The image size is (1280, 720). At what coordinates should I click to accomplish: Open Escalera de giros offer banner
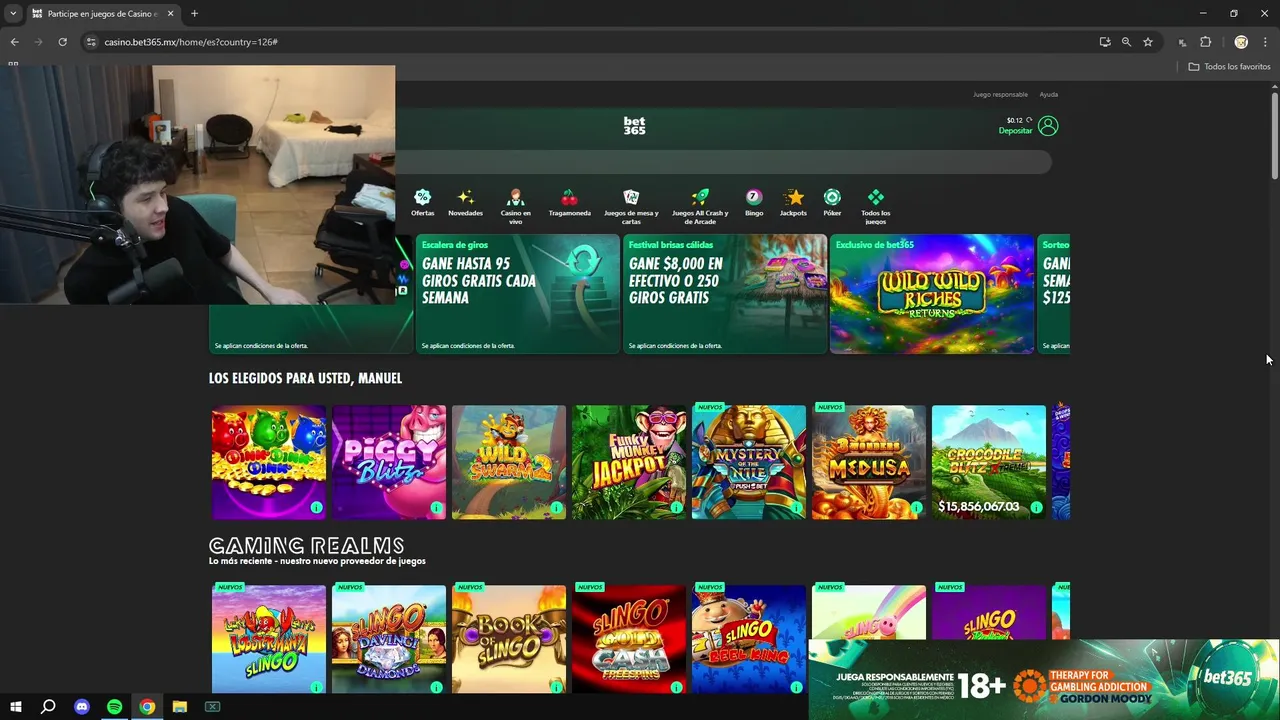517,294
